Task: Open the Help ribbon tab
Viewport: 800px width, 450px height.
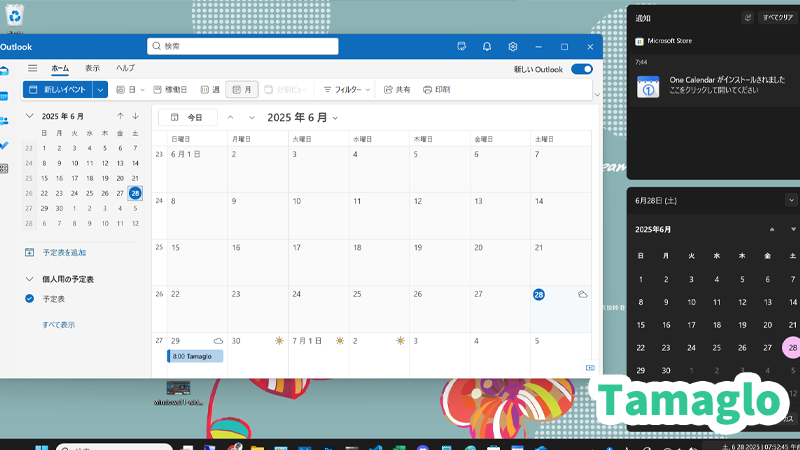Action: pos(126,68)
